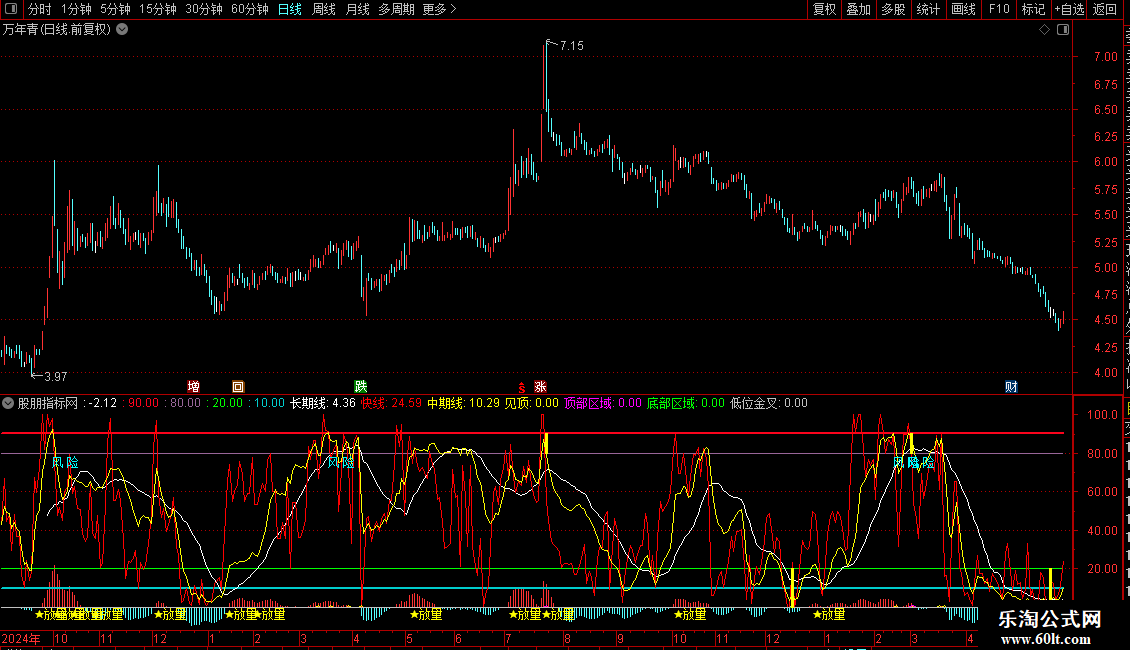
Task: Select the 30分钟 period
Action: tap(204, 9)
